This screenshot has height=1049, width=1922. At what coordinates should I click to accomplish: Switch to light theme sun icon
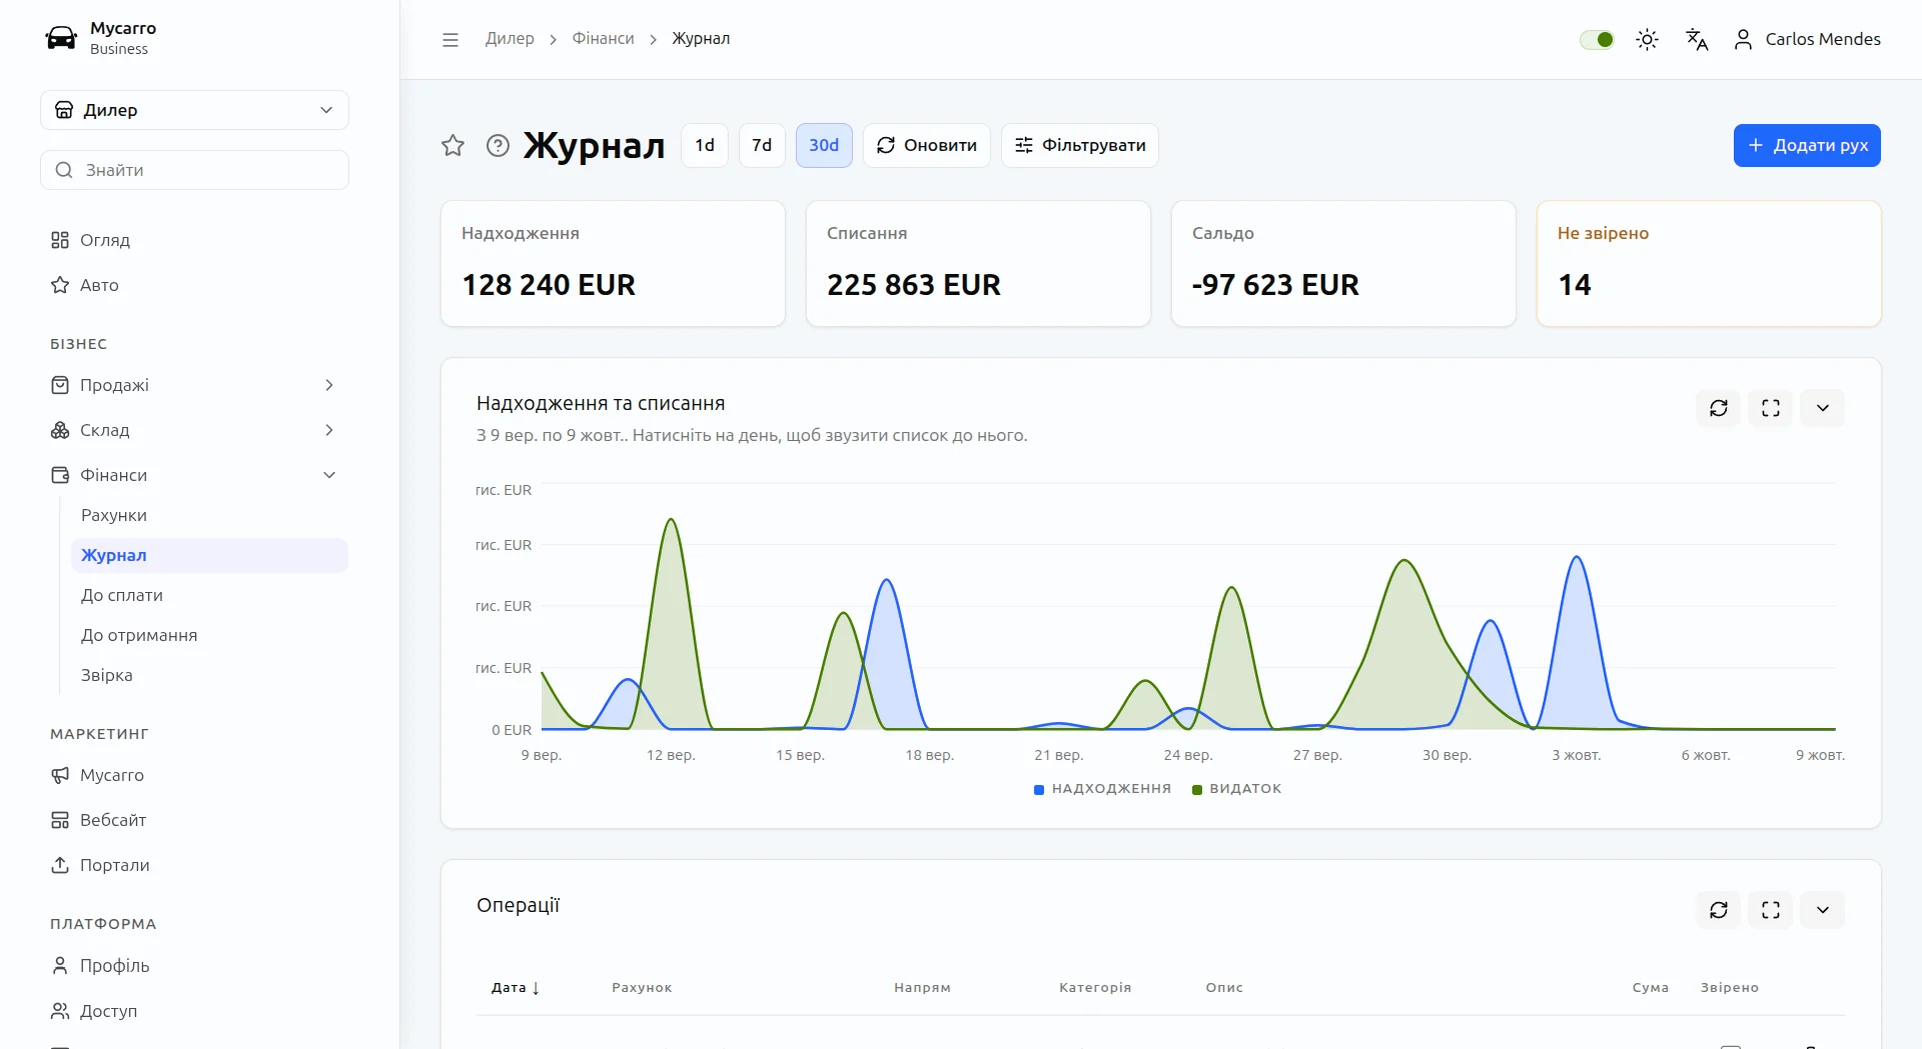[1647, 39]
